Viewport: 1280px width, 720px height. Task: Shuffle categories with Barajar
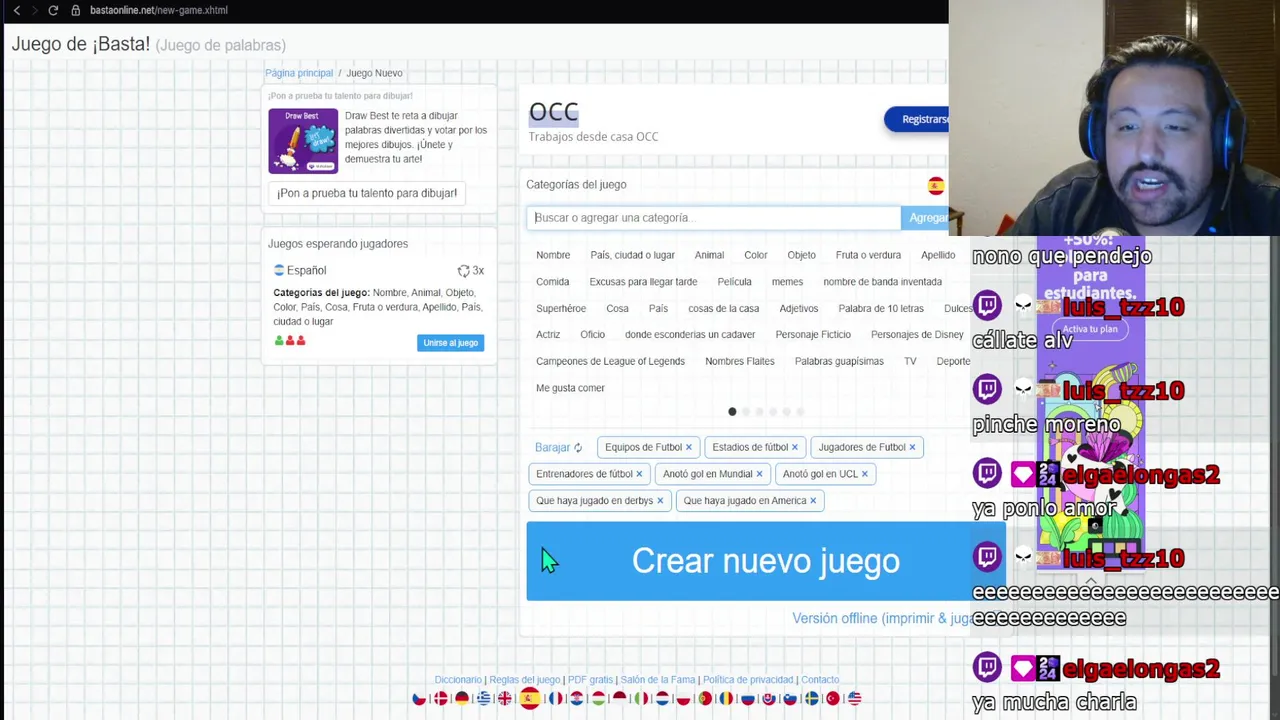pos(558,447)
